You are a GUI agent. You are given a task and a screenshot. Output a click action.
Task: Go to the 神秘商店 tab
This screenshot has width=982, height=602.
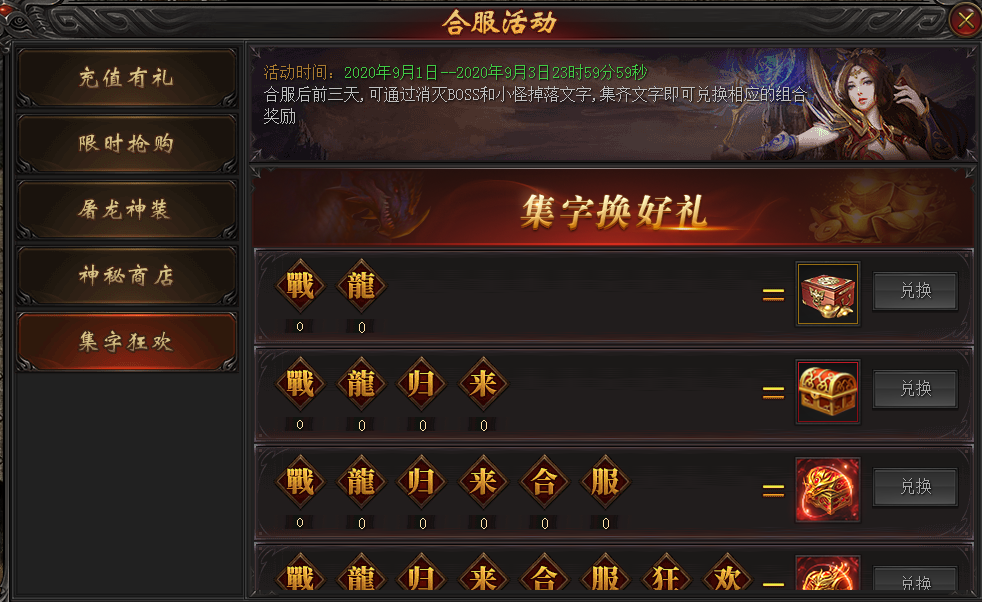coord(127,276)
